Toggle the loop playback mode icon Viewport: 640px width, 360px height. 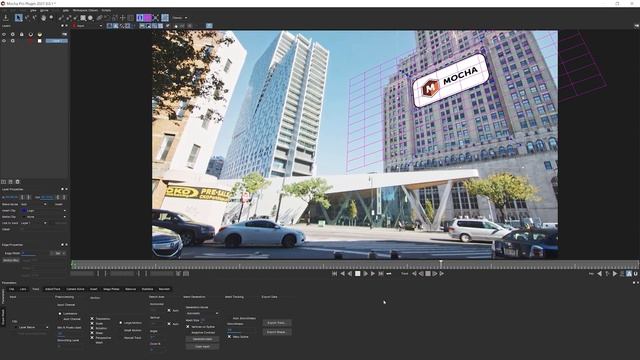(x=389, y=273)
